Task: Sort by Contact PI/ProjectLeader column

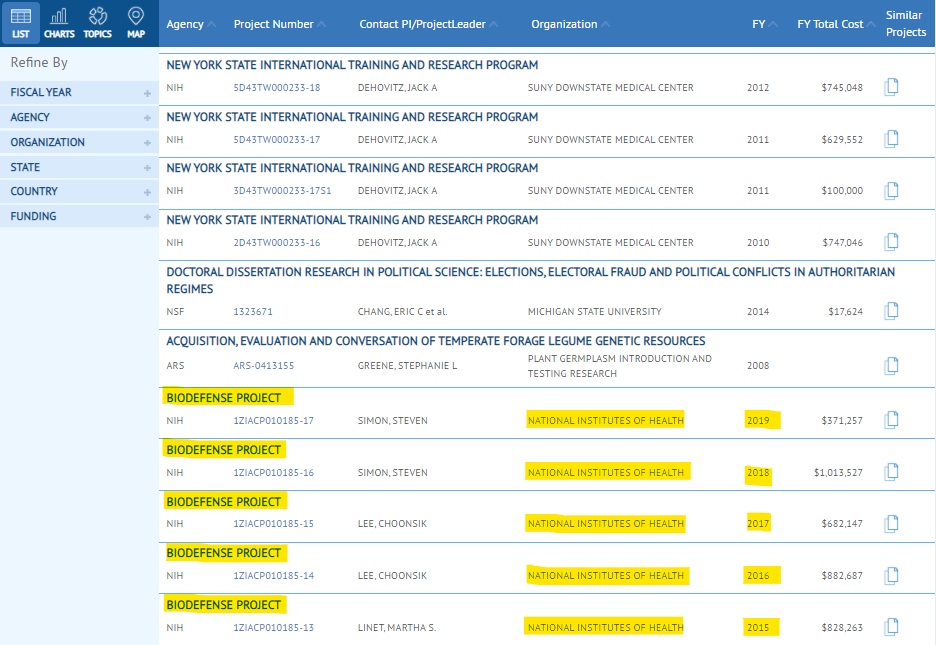Action: [428, 24]
